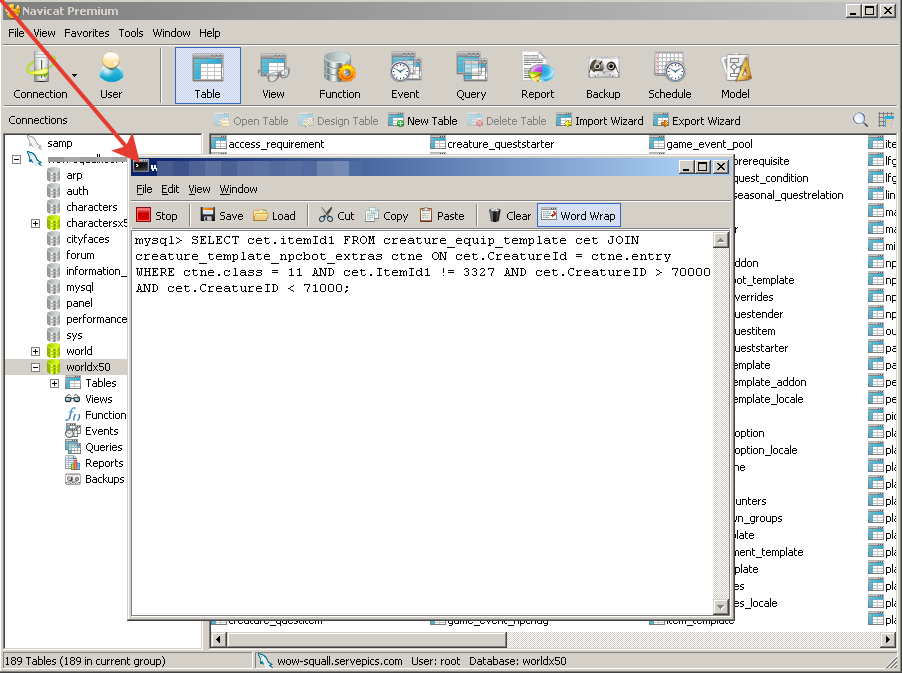The image size is (902, 673).
Task: Cut selected console text
Action: point(337,216)
